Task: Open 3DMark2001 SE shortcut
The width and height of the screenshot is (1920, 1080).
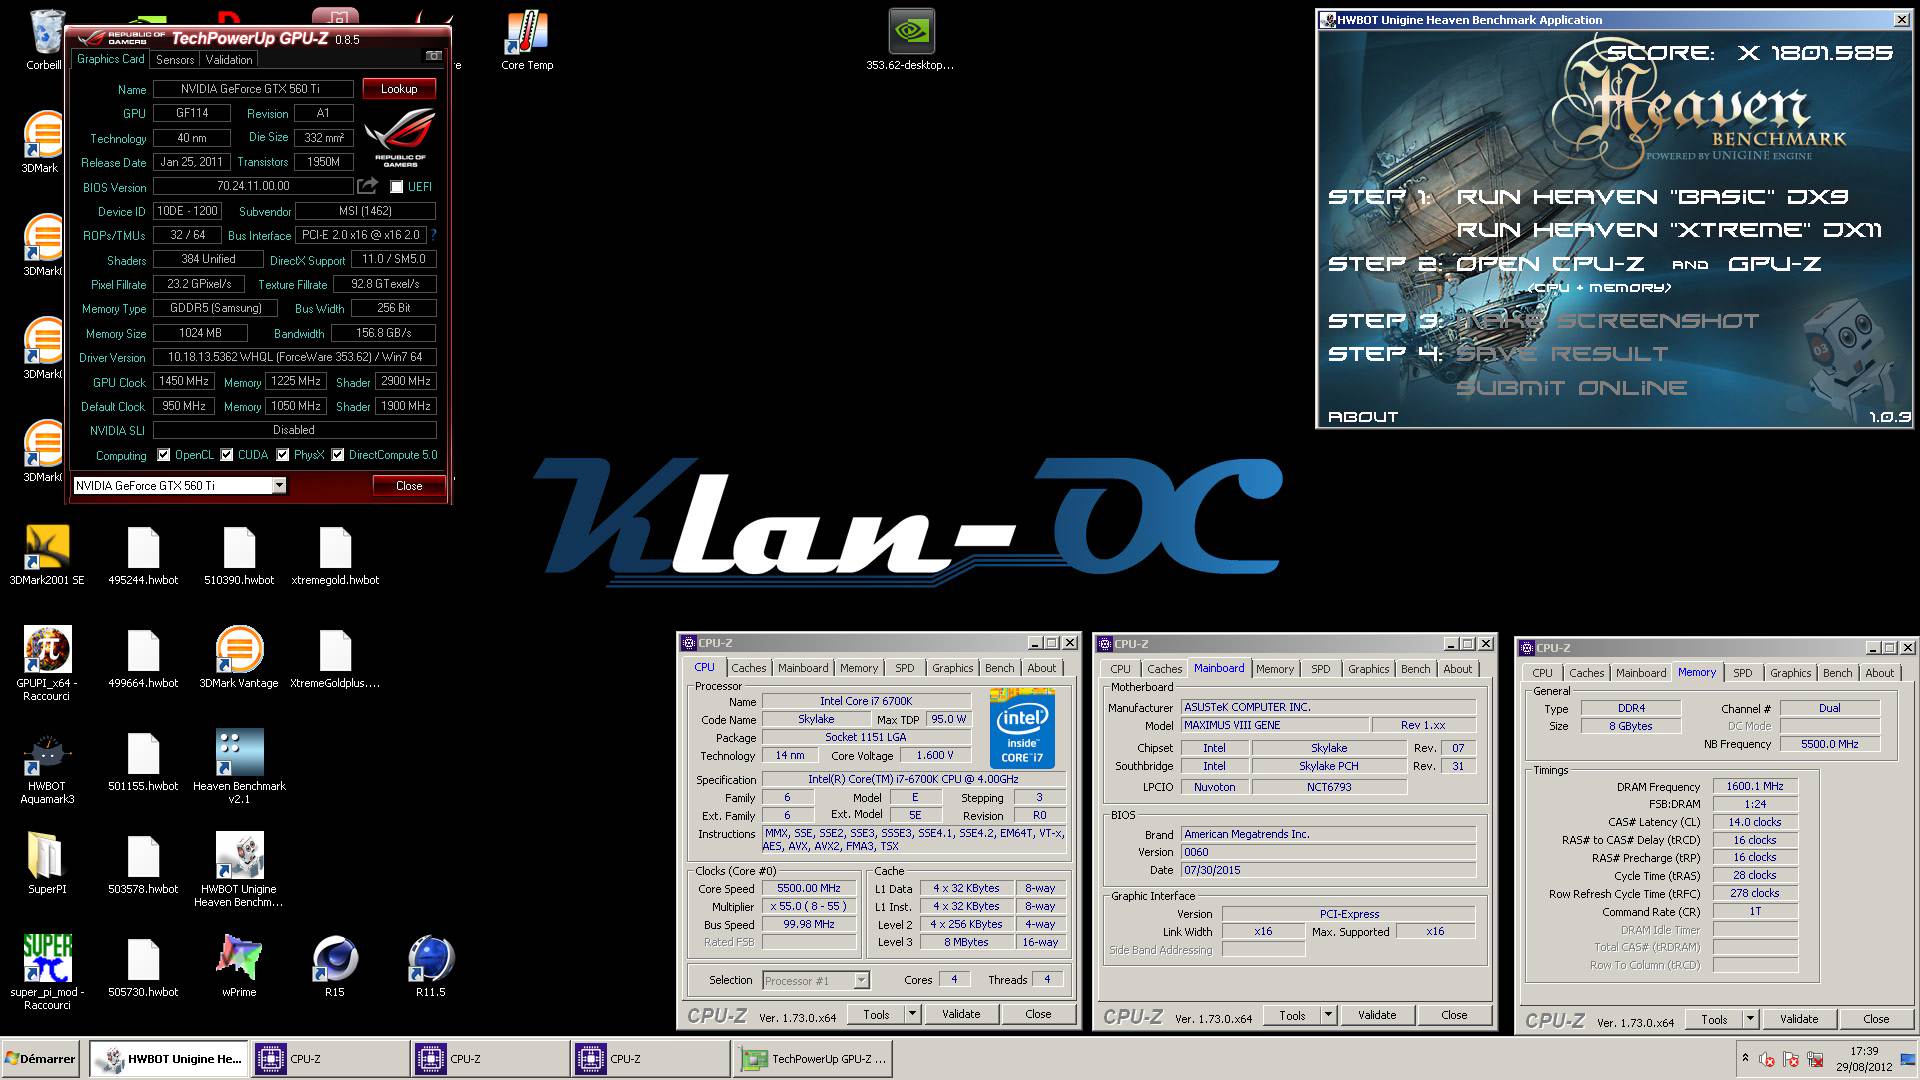Action: tap(47, 555)
